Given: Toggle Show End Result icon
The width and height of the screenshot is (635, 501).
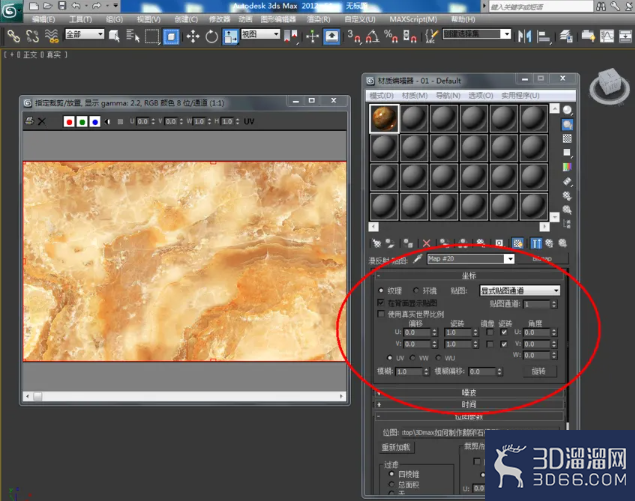Looking at the screenshot, I should tap(536, 243).
